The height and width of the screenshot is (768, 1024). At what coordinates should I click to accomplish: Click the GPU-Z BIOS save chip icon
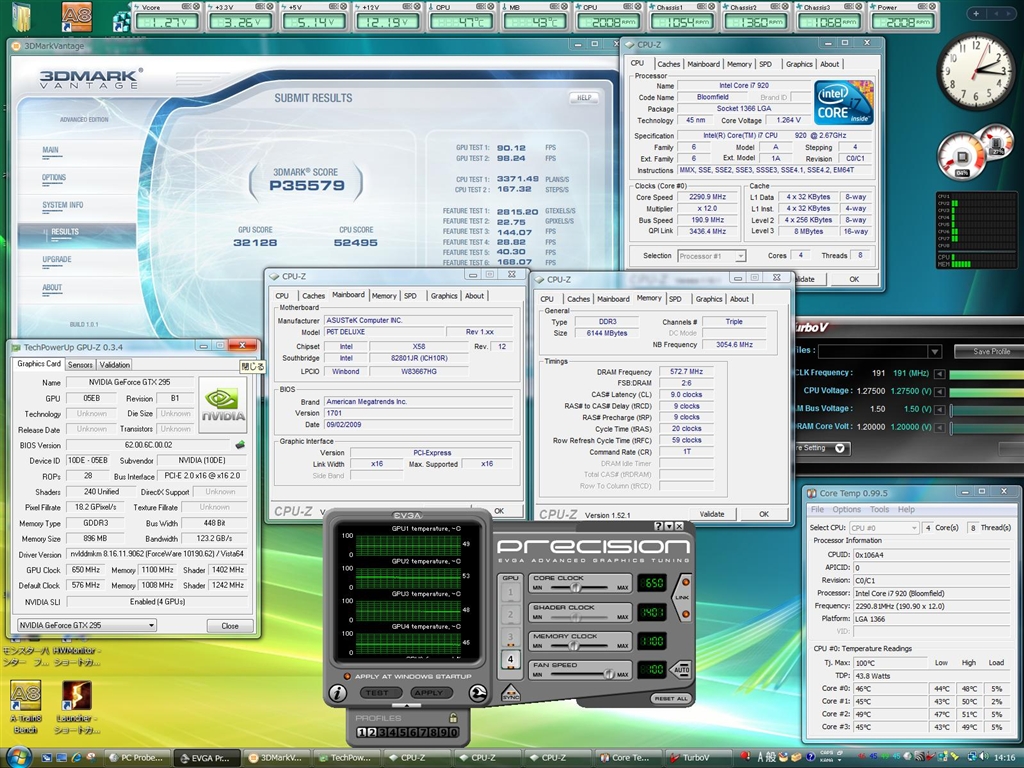tap(240, 444)
